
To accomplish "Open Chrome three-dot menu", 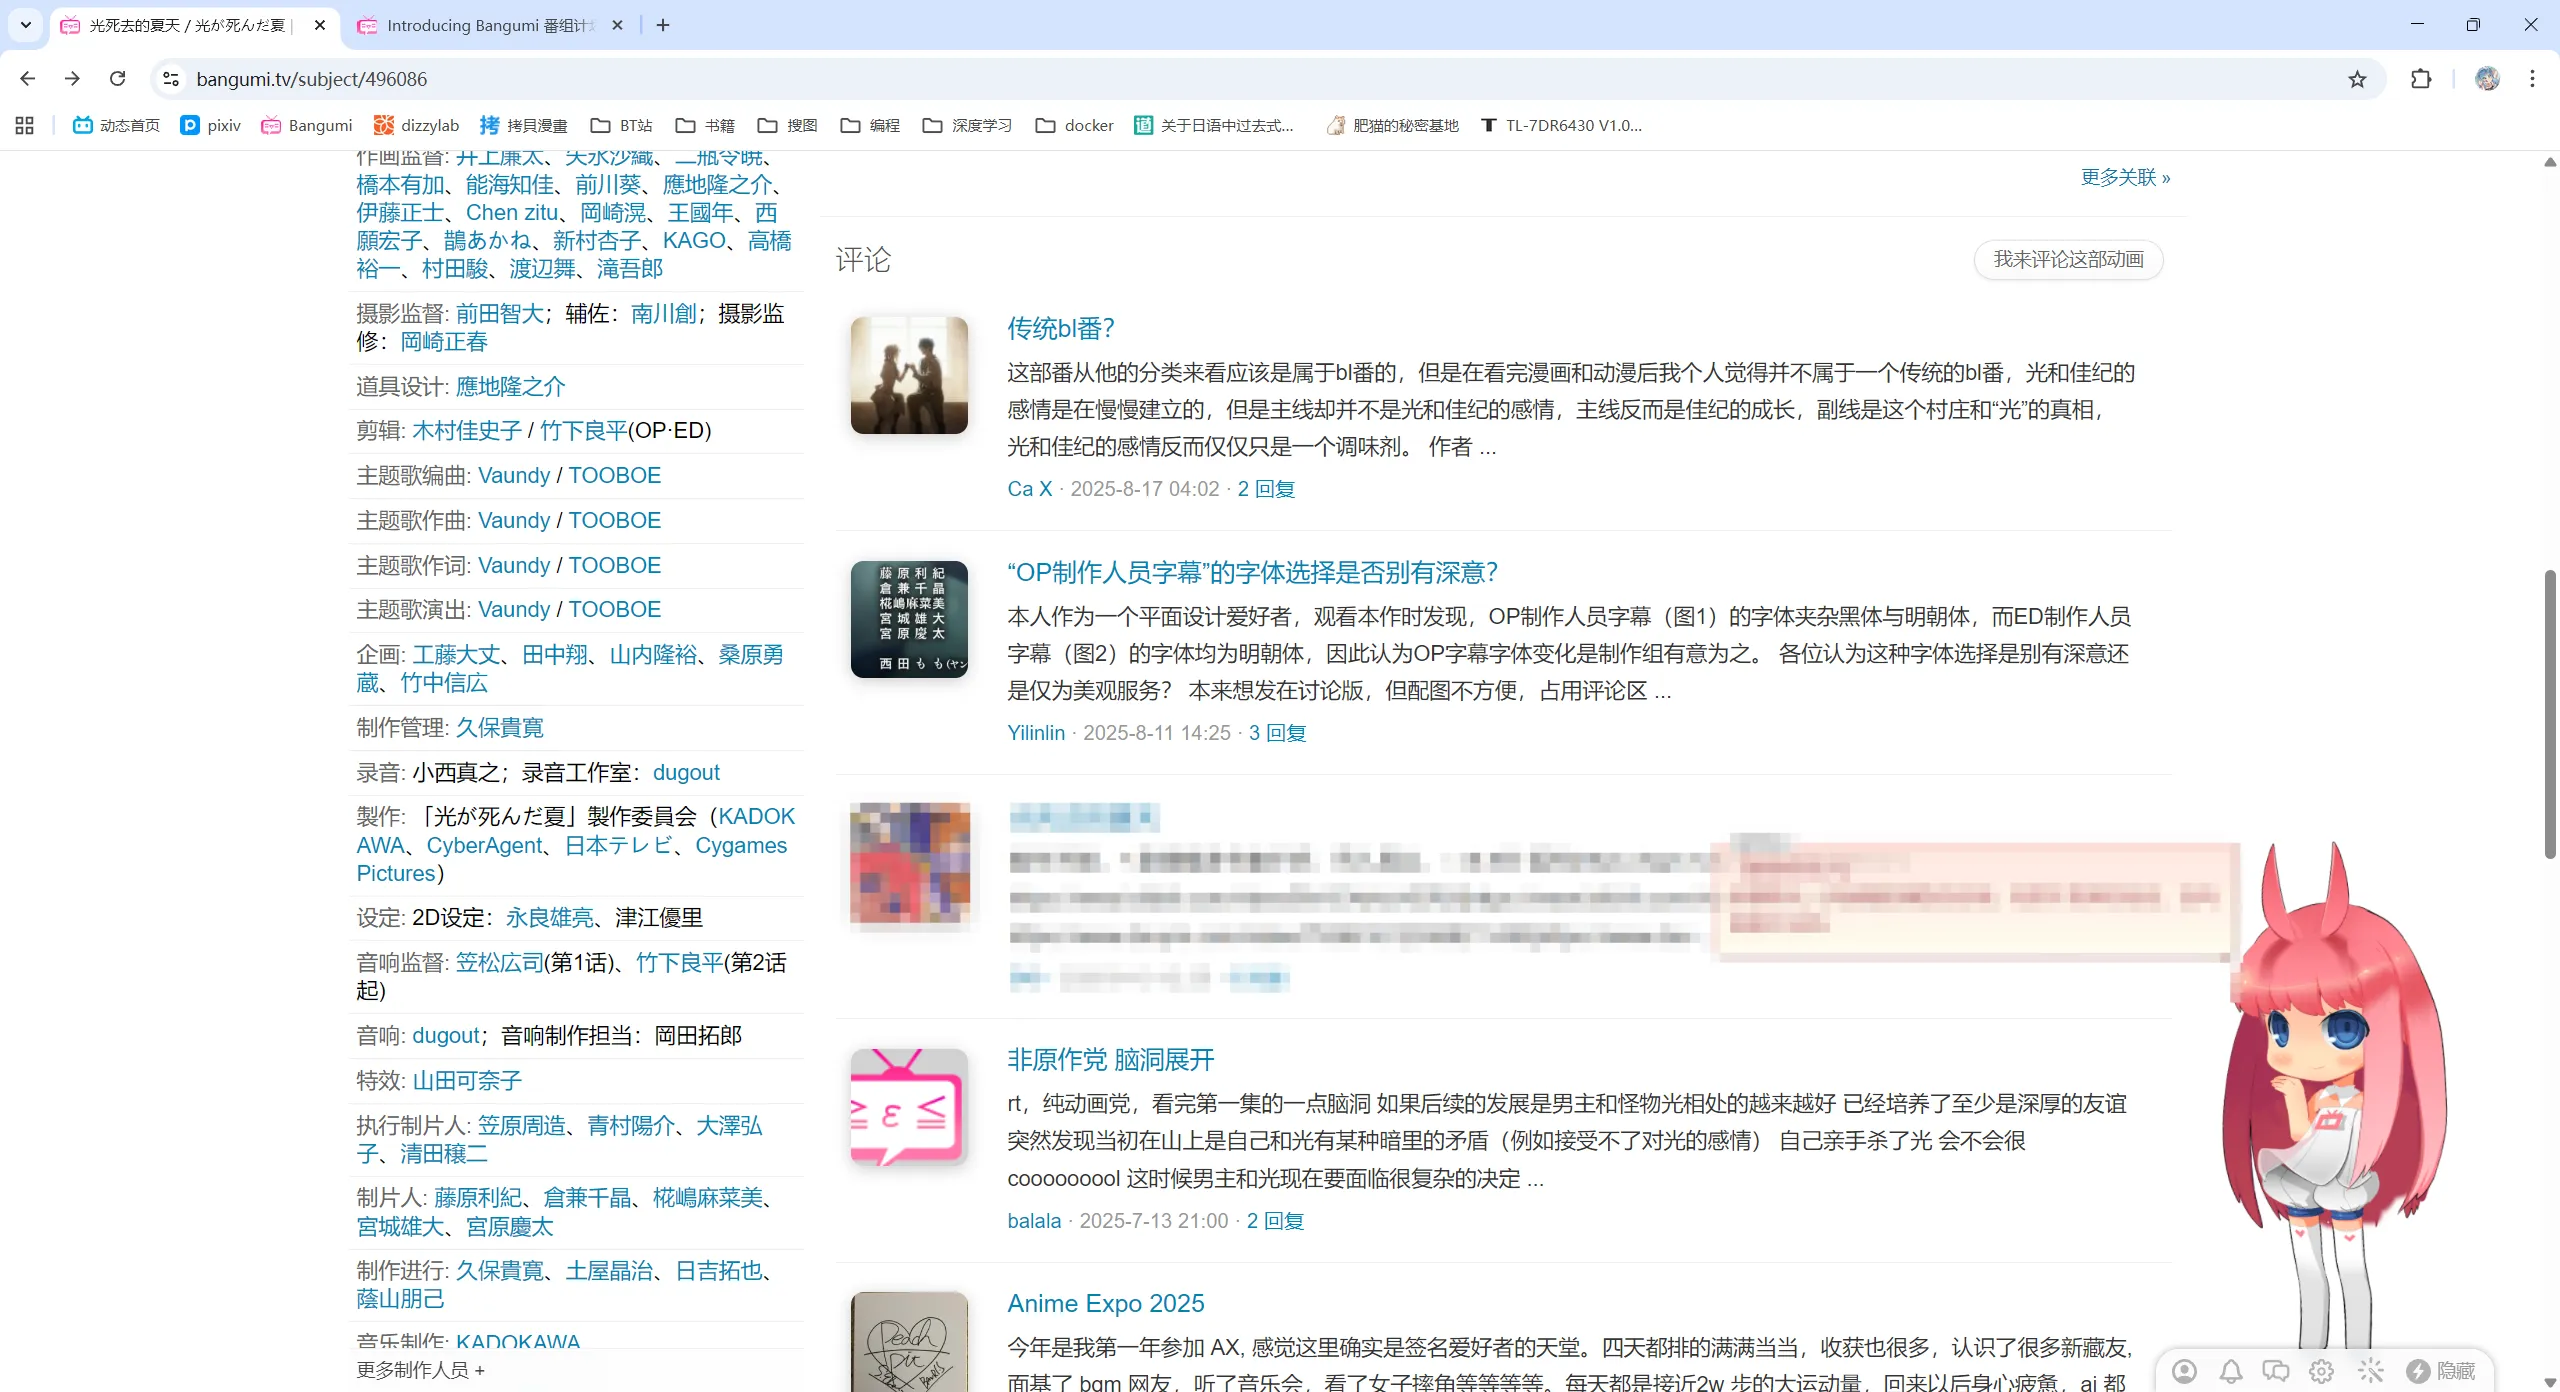I will (2532, 79).
